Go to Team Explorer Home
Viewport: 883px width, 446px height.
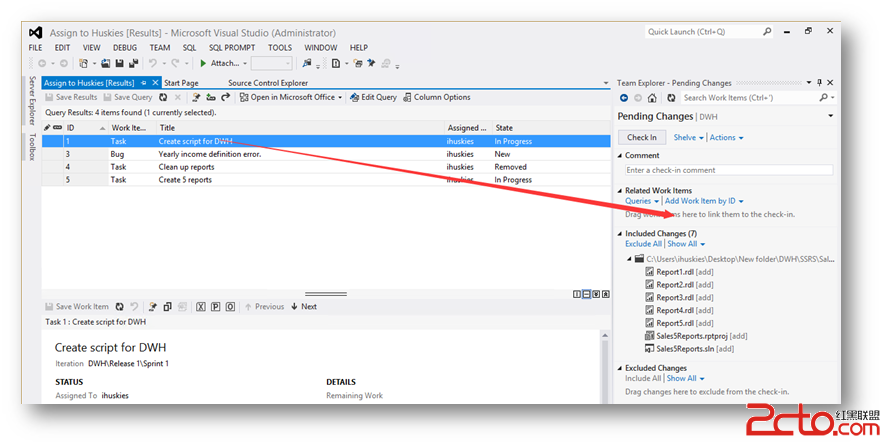click(652, 98)
